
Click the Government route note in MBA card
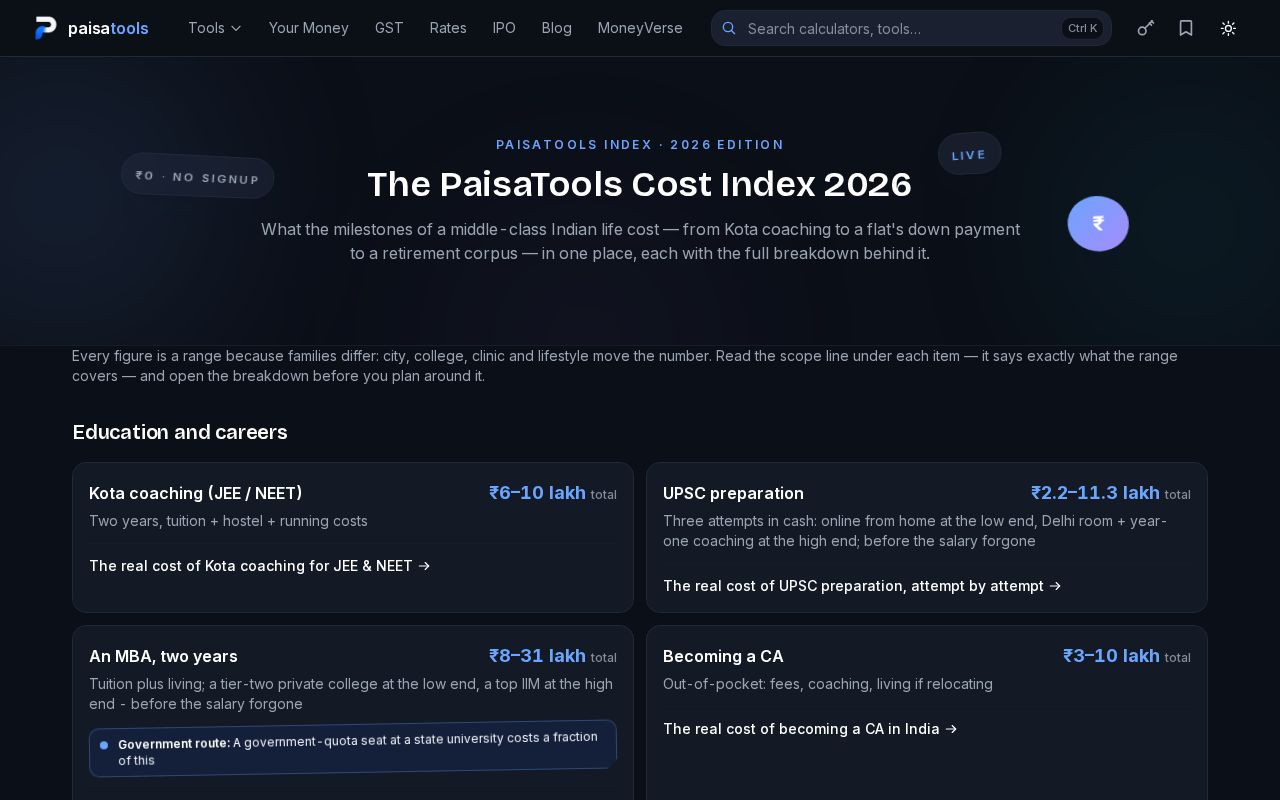tap(353, 748)
